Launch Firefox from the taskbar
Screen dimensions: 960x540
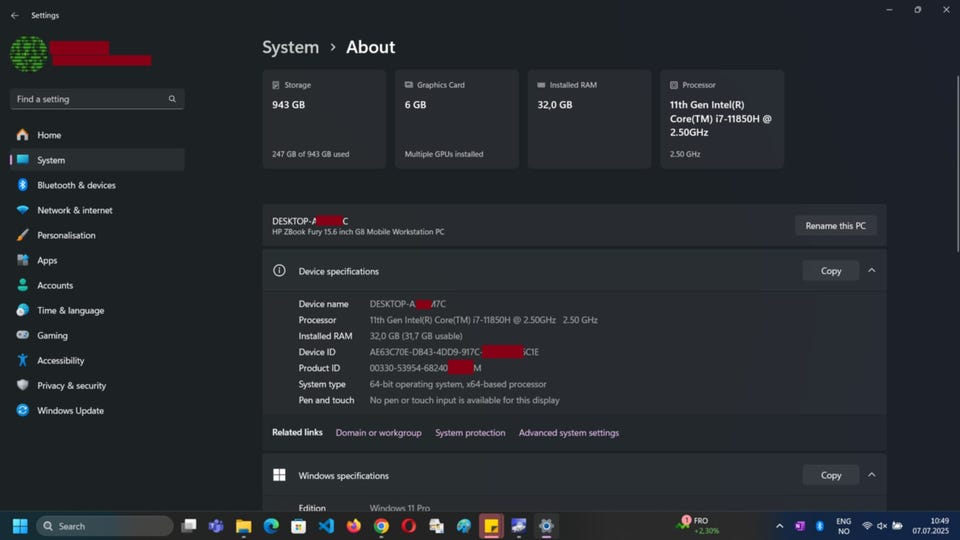click(354, 526)
